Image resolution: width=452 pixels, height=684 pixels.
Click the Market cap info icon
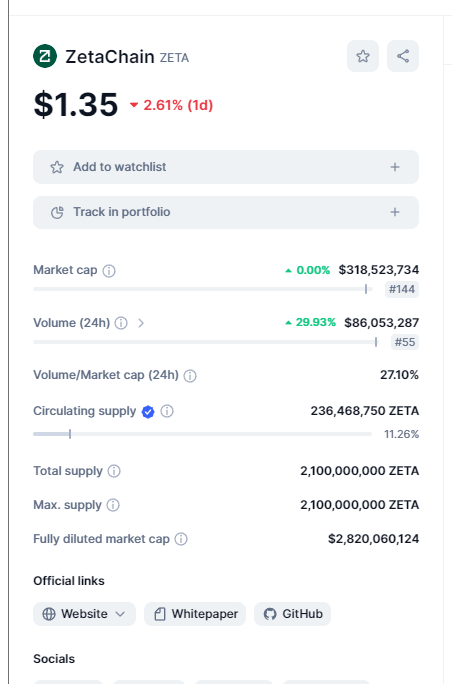click(109, 271)
